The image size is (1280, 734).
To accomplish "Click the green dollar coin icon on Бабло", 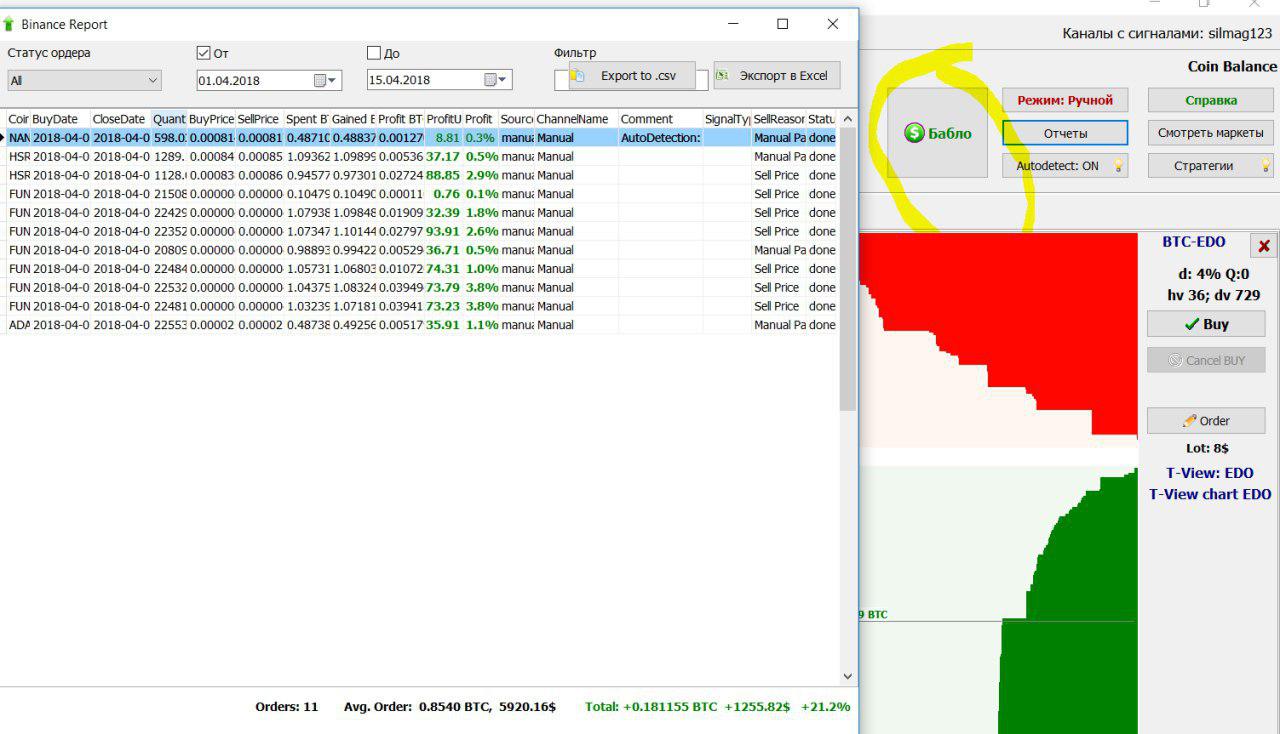I will (914, 133).
